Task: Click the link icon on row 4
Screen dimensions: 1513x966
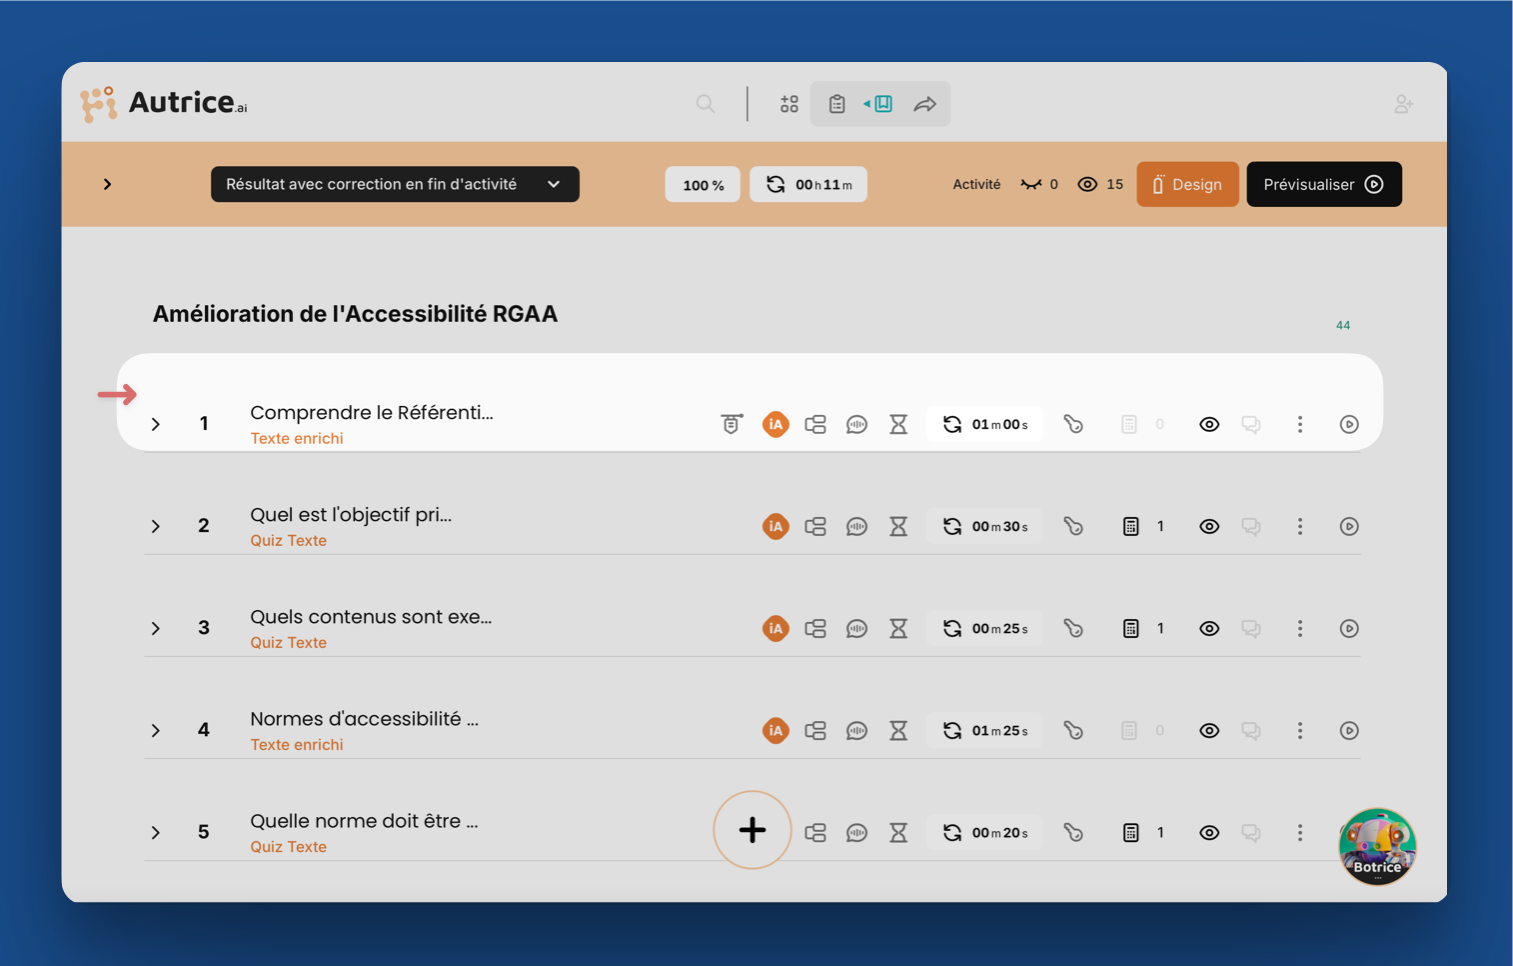Action: click(1073, 731)
